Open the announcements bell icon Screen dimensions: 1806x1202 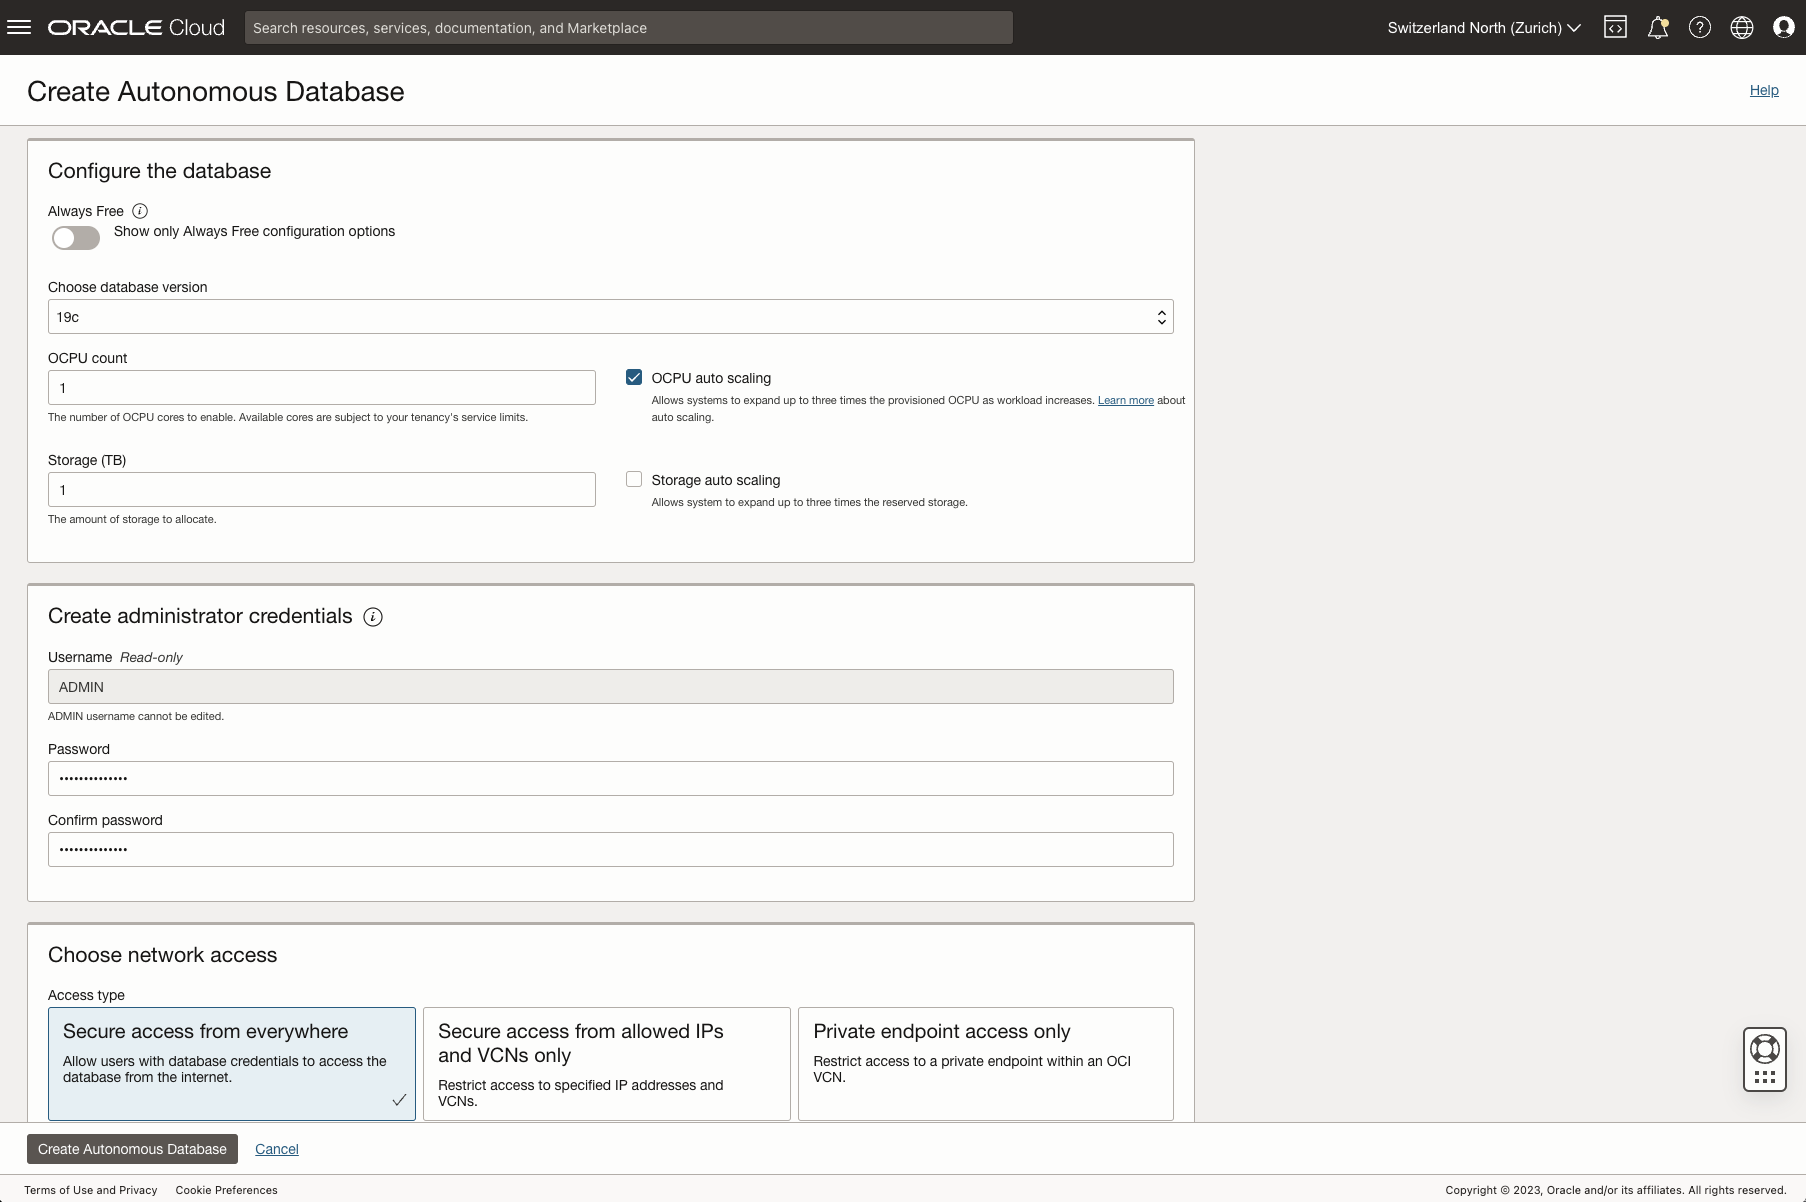[x=1657, y=27]
